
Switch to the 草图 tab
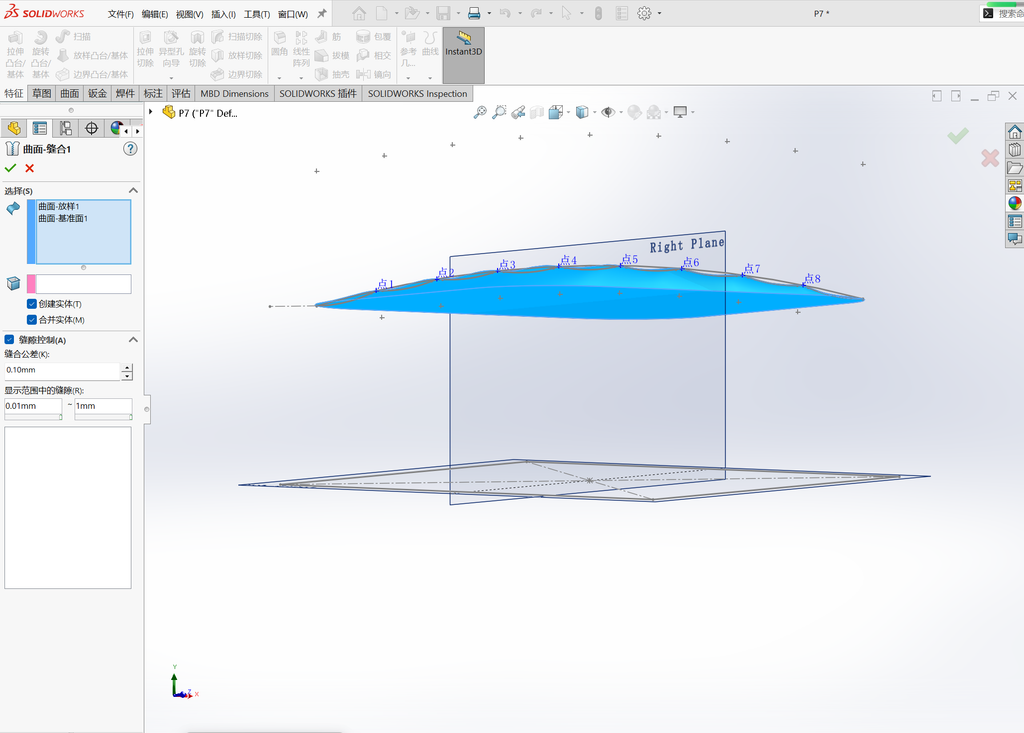tap(41, 93)
